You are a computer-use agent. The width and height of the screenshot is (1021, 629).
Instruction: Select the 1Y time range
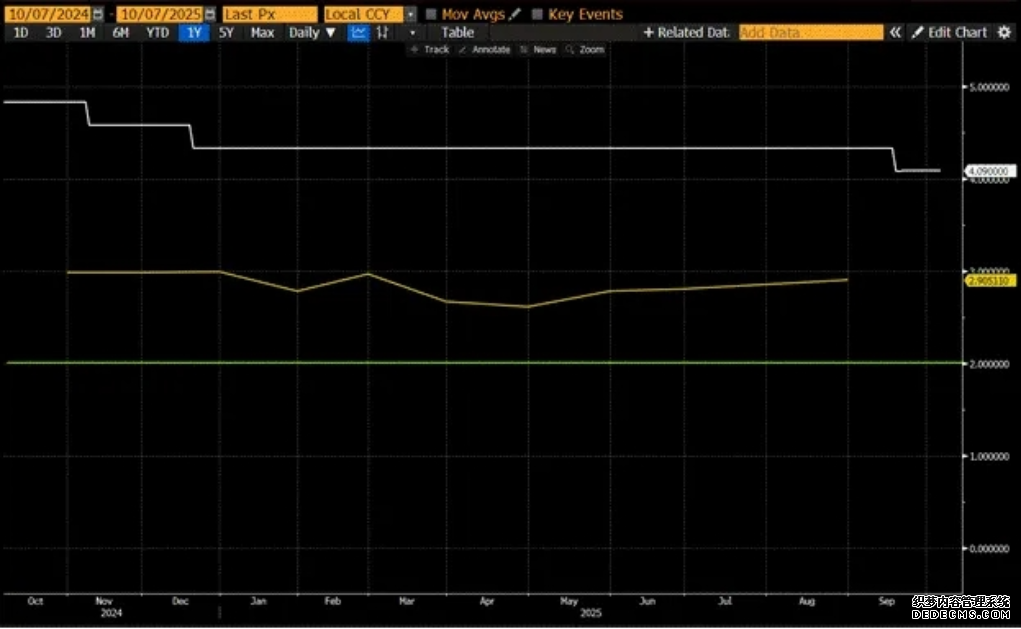point(194,33)
